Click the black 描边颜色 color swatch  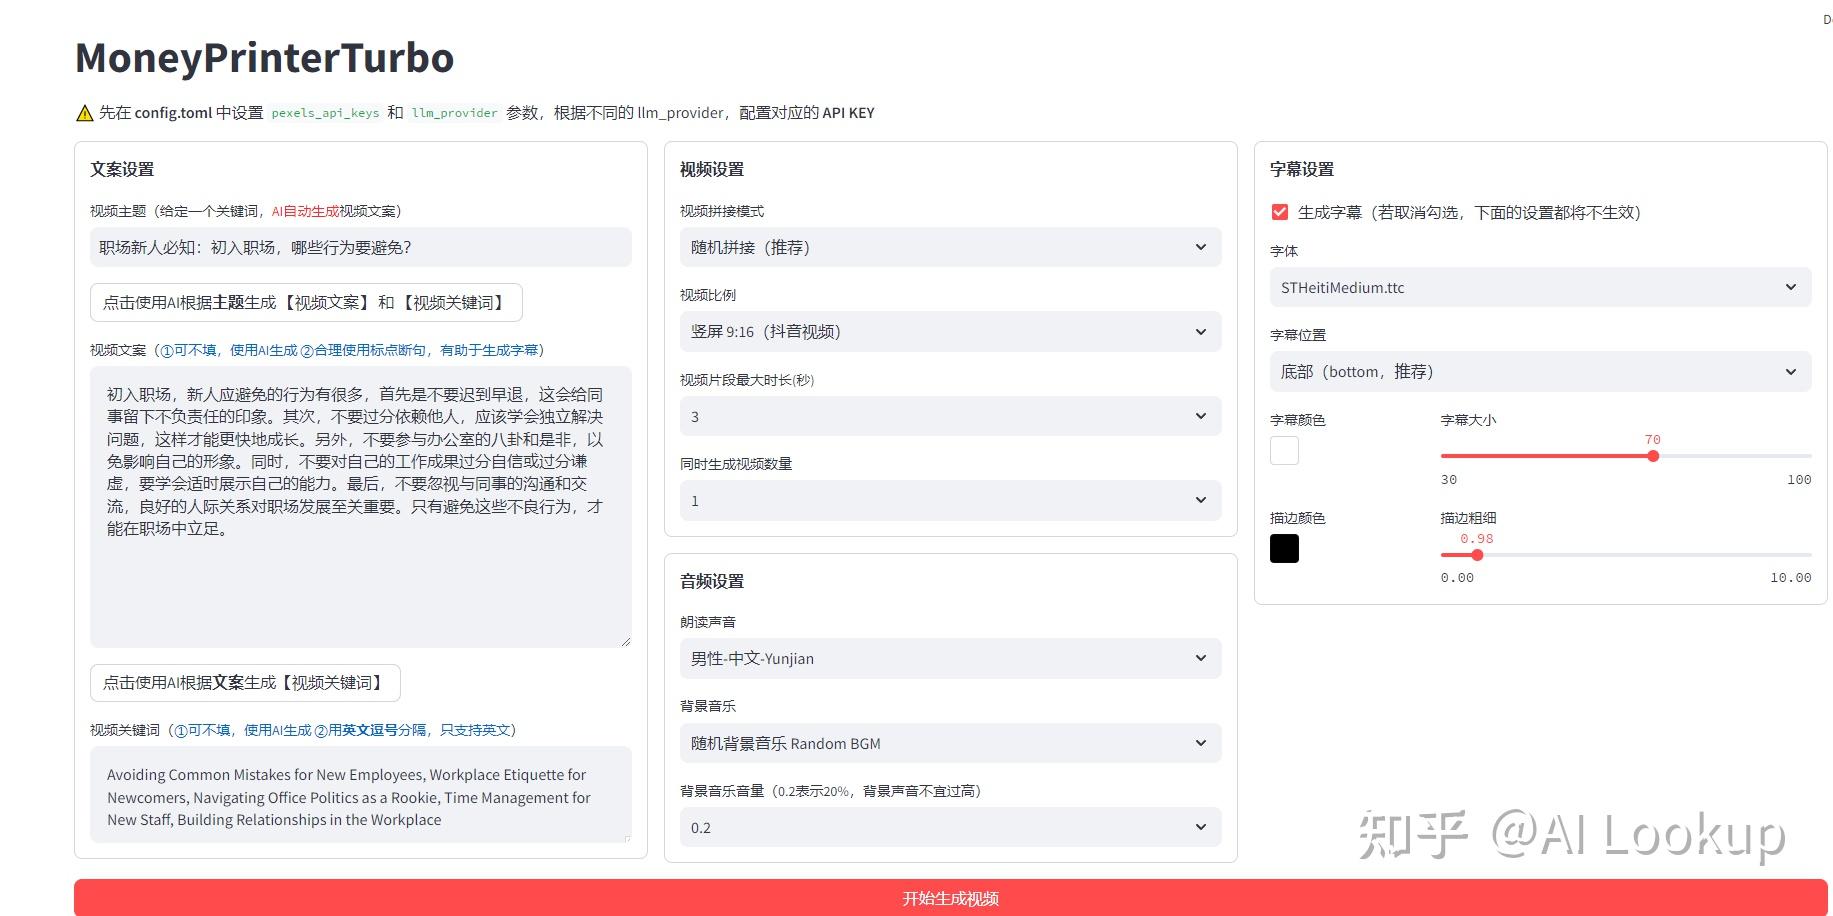tap(1284, 548)
